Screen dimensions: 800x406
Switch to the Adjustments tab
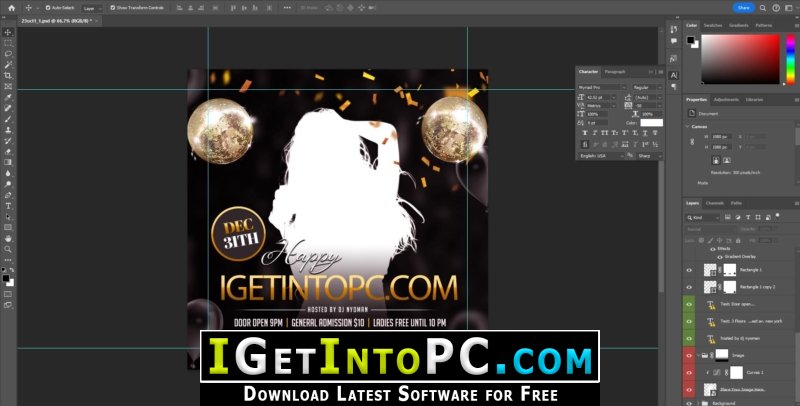(x=726, y=99)
